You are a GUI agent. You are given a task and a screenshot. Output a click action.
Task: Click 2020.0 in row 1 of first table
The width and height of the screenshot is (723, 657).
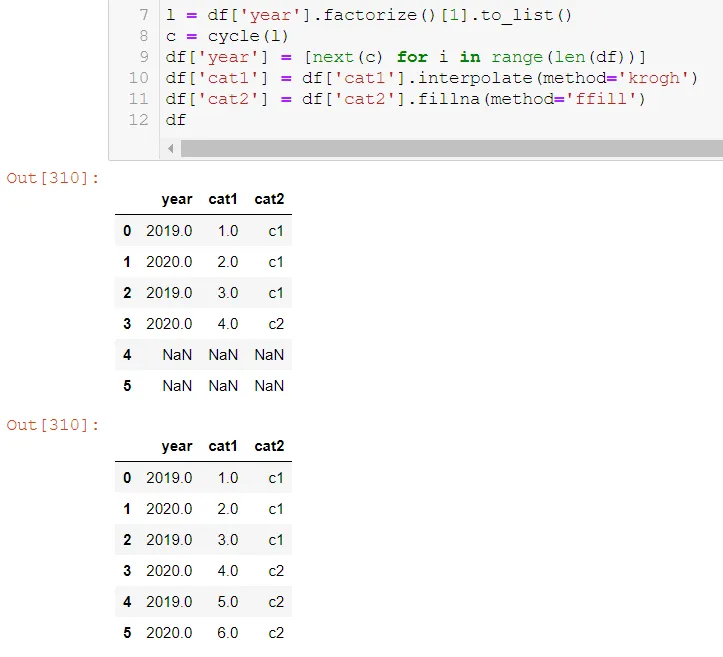[169, 262]
